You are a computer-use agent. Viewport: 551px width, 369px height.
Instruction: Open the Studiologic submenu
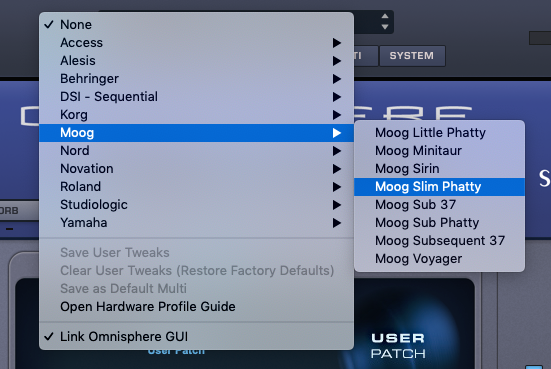[x=196, y=205]
